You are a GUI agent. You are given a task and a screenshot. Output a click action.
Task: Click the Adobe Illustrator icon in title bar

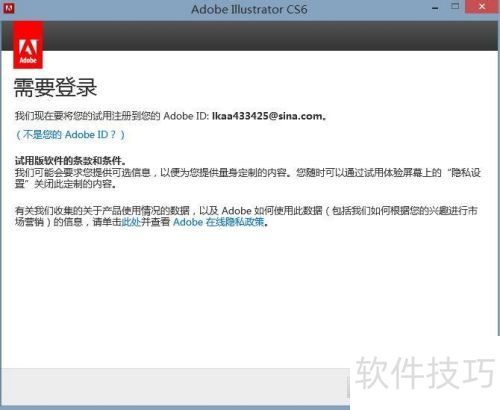(9, 8)
